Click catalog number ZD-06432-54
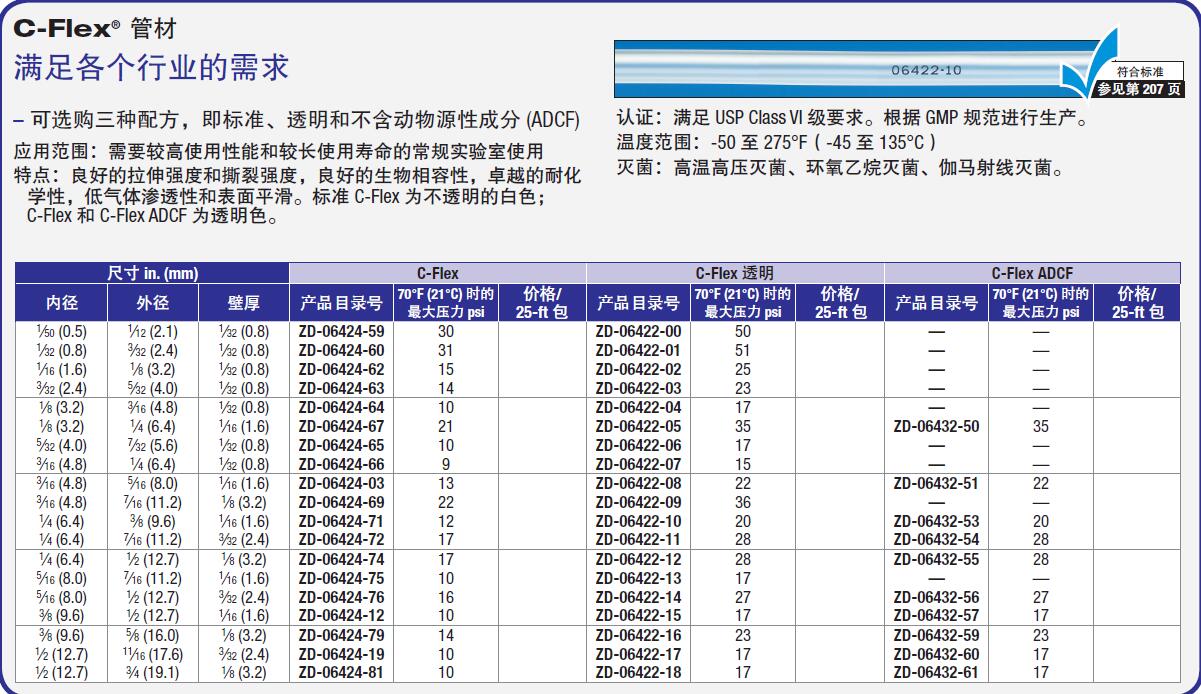 coord(936,540)
